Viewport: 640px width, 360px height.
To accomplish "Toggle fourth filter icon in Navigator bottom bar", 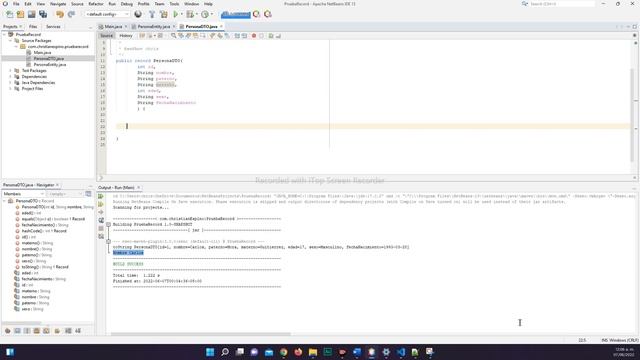I will tap(37, 331).
